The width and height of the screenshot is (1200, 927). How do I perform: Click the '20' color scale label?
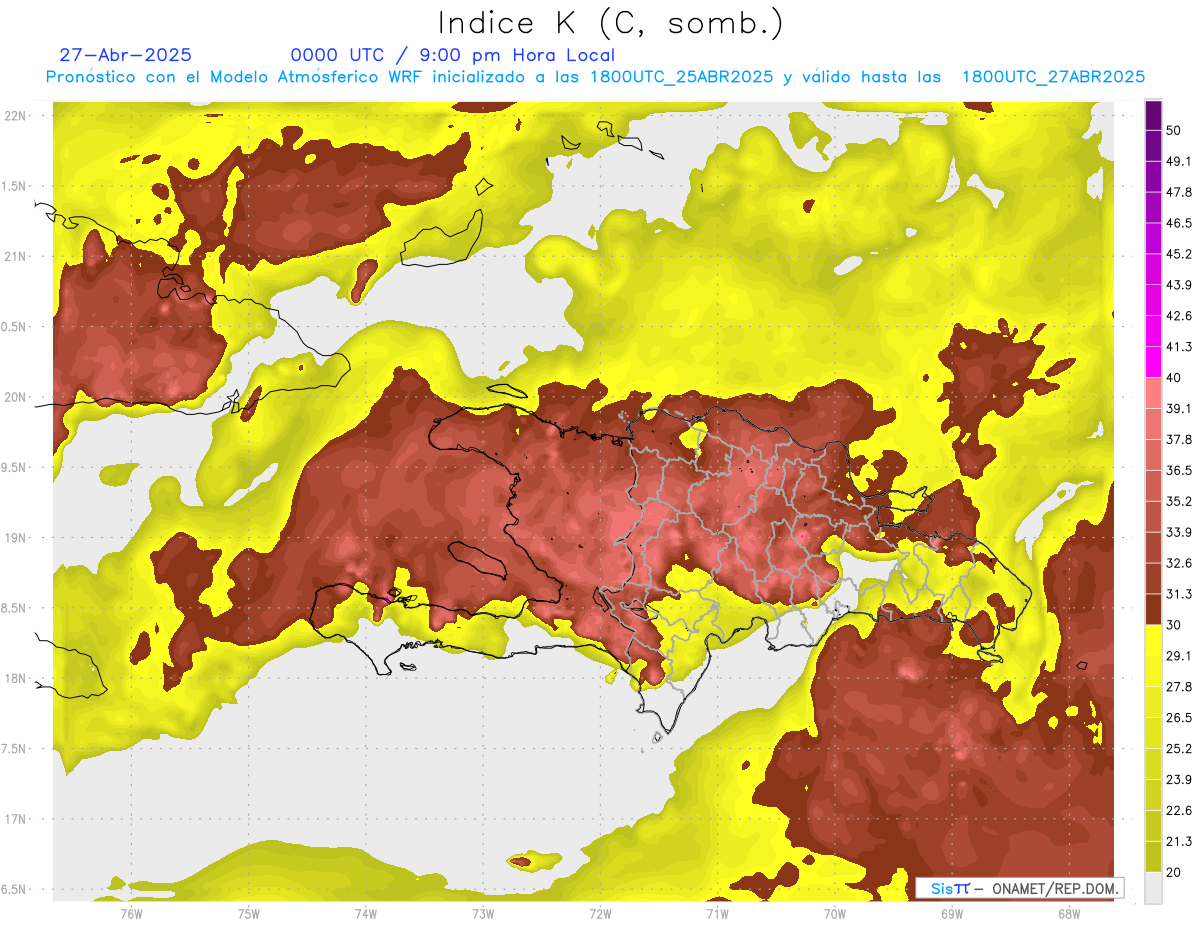1175,872
